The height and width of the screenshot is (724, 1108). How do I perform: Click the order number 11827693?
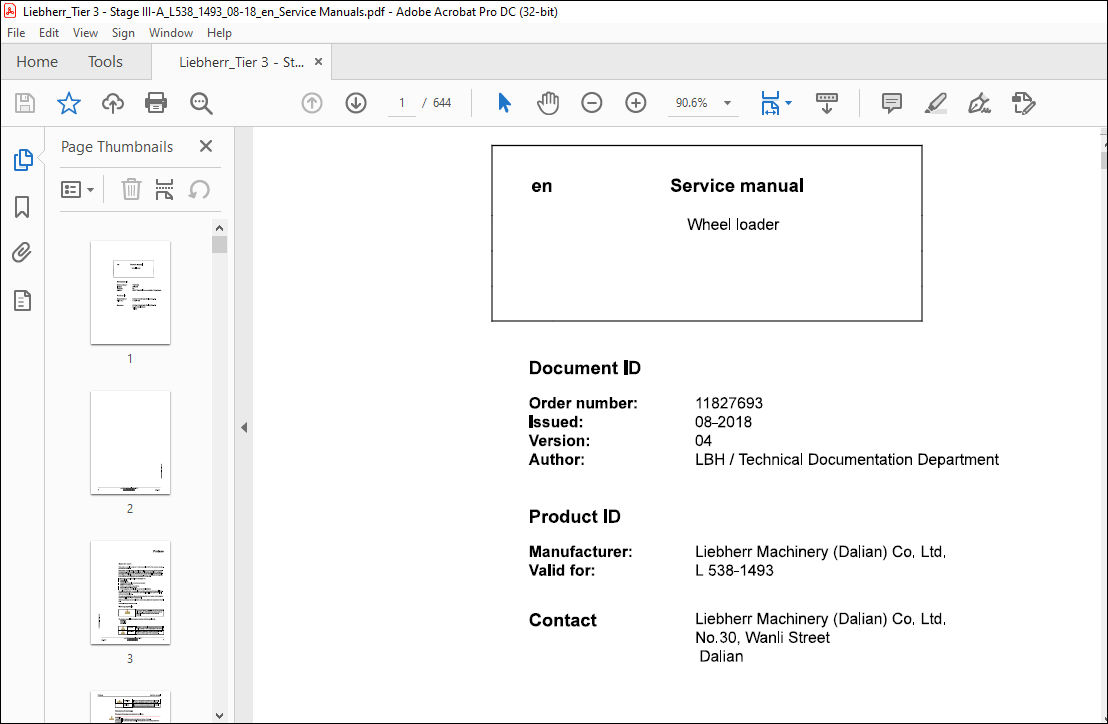click(x=729, y=403)
